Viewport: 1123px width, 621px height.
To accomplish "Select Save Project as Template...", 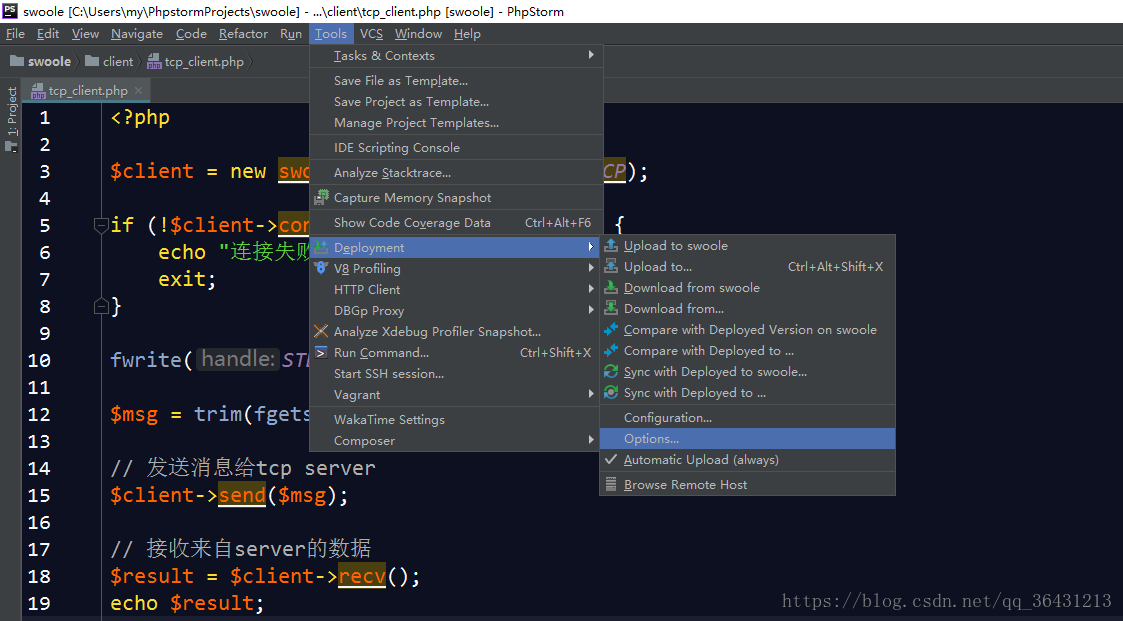I will click(456, 102).
